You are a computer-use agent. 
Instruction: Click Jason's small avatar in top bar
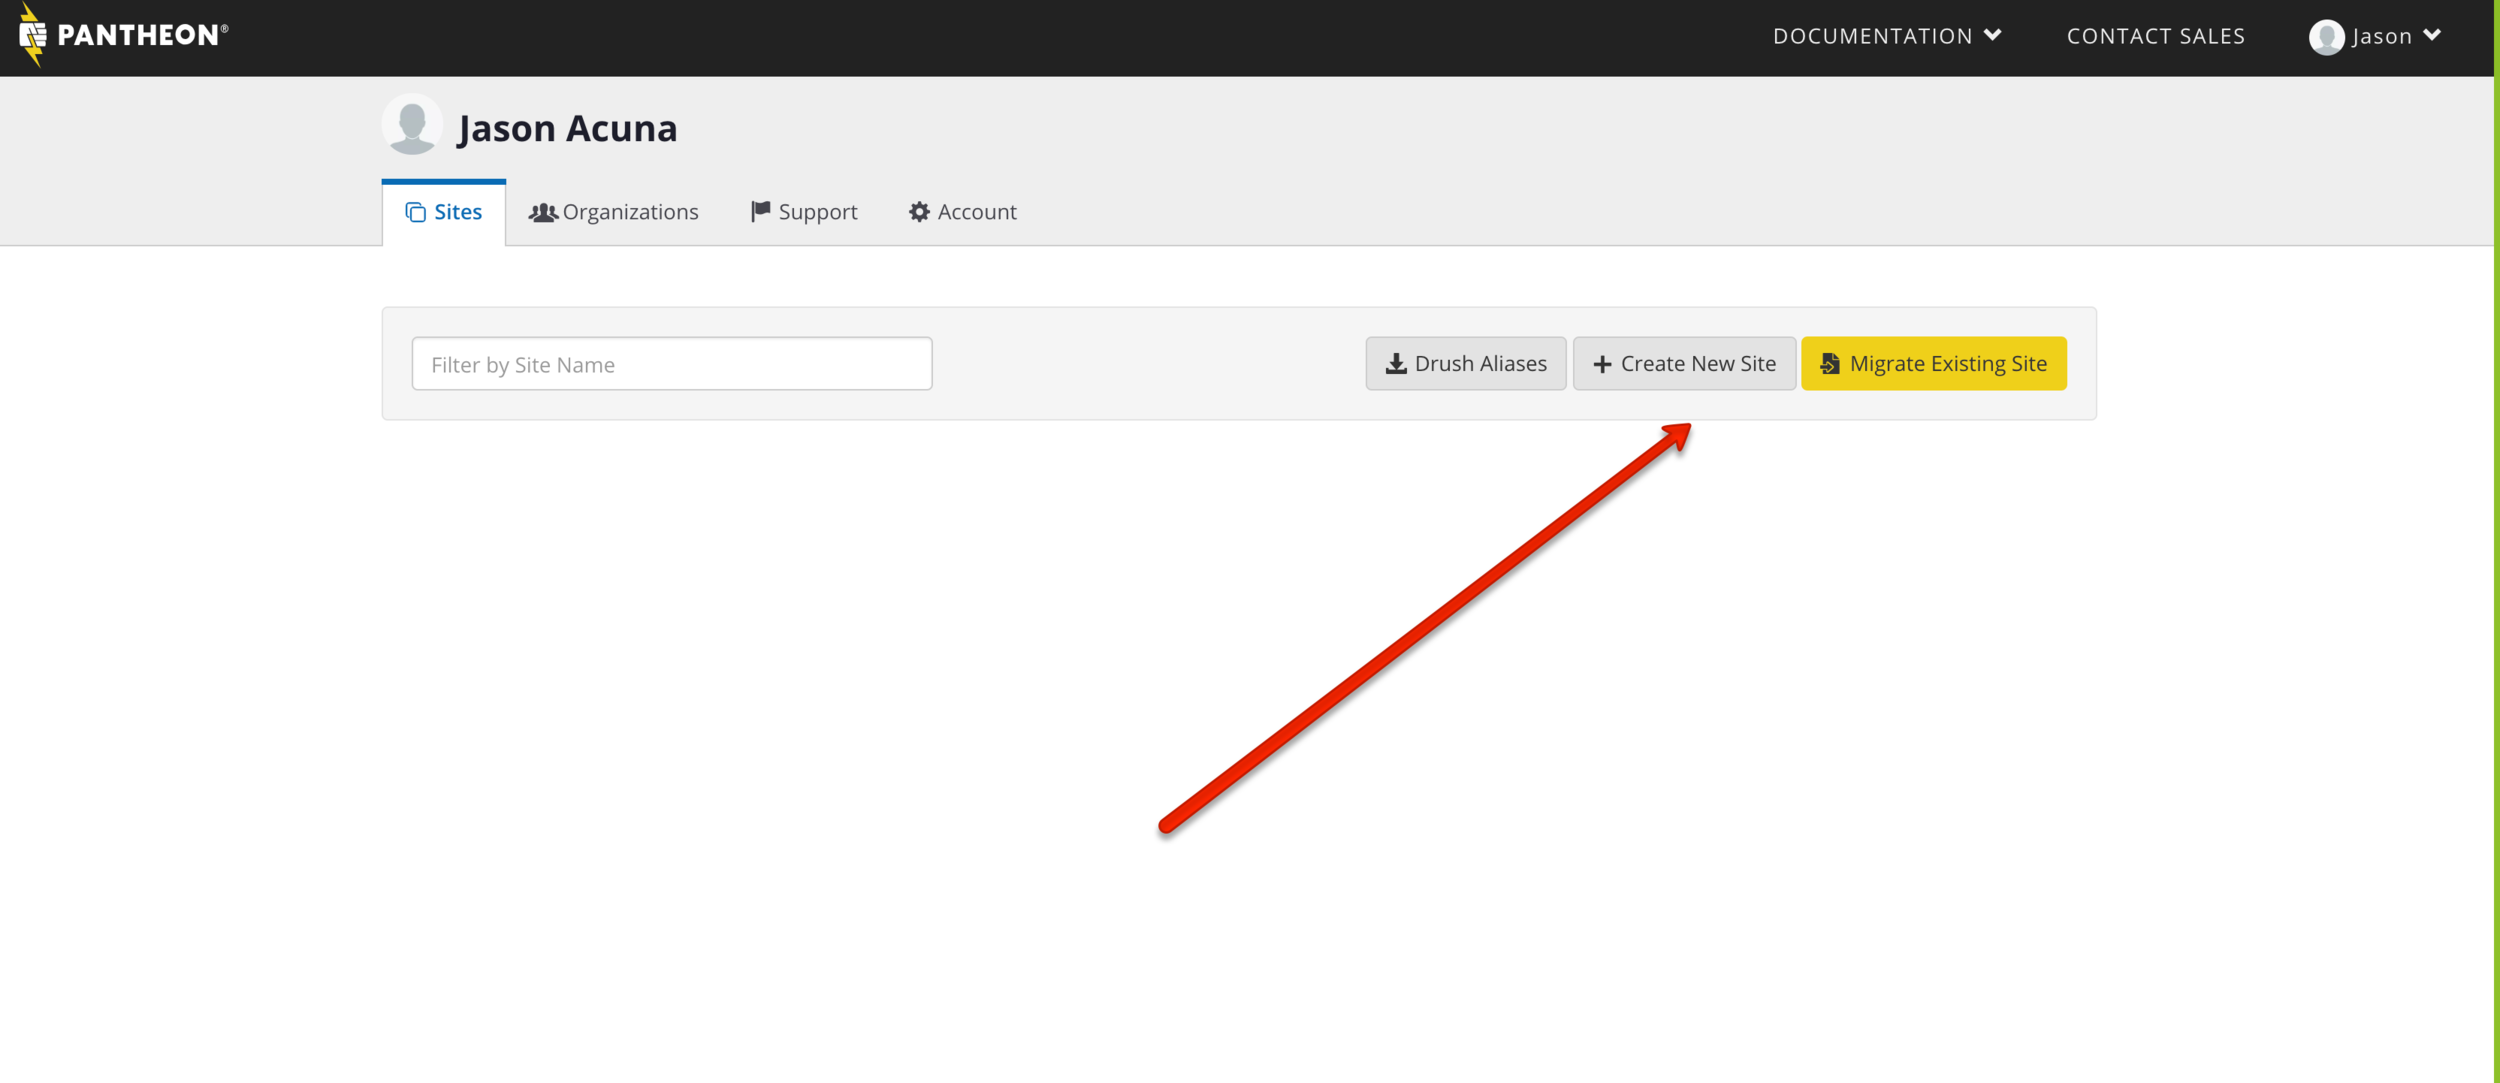2326,37
